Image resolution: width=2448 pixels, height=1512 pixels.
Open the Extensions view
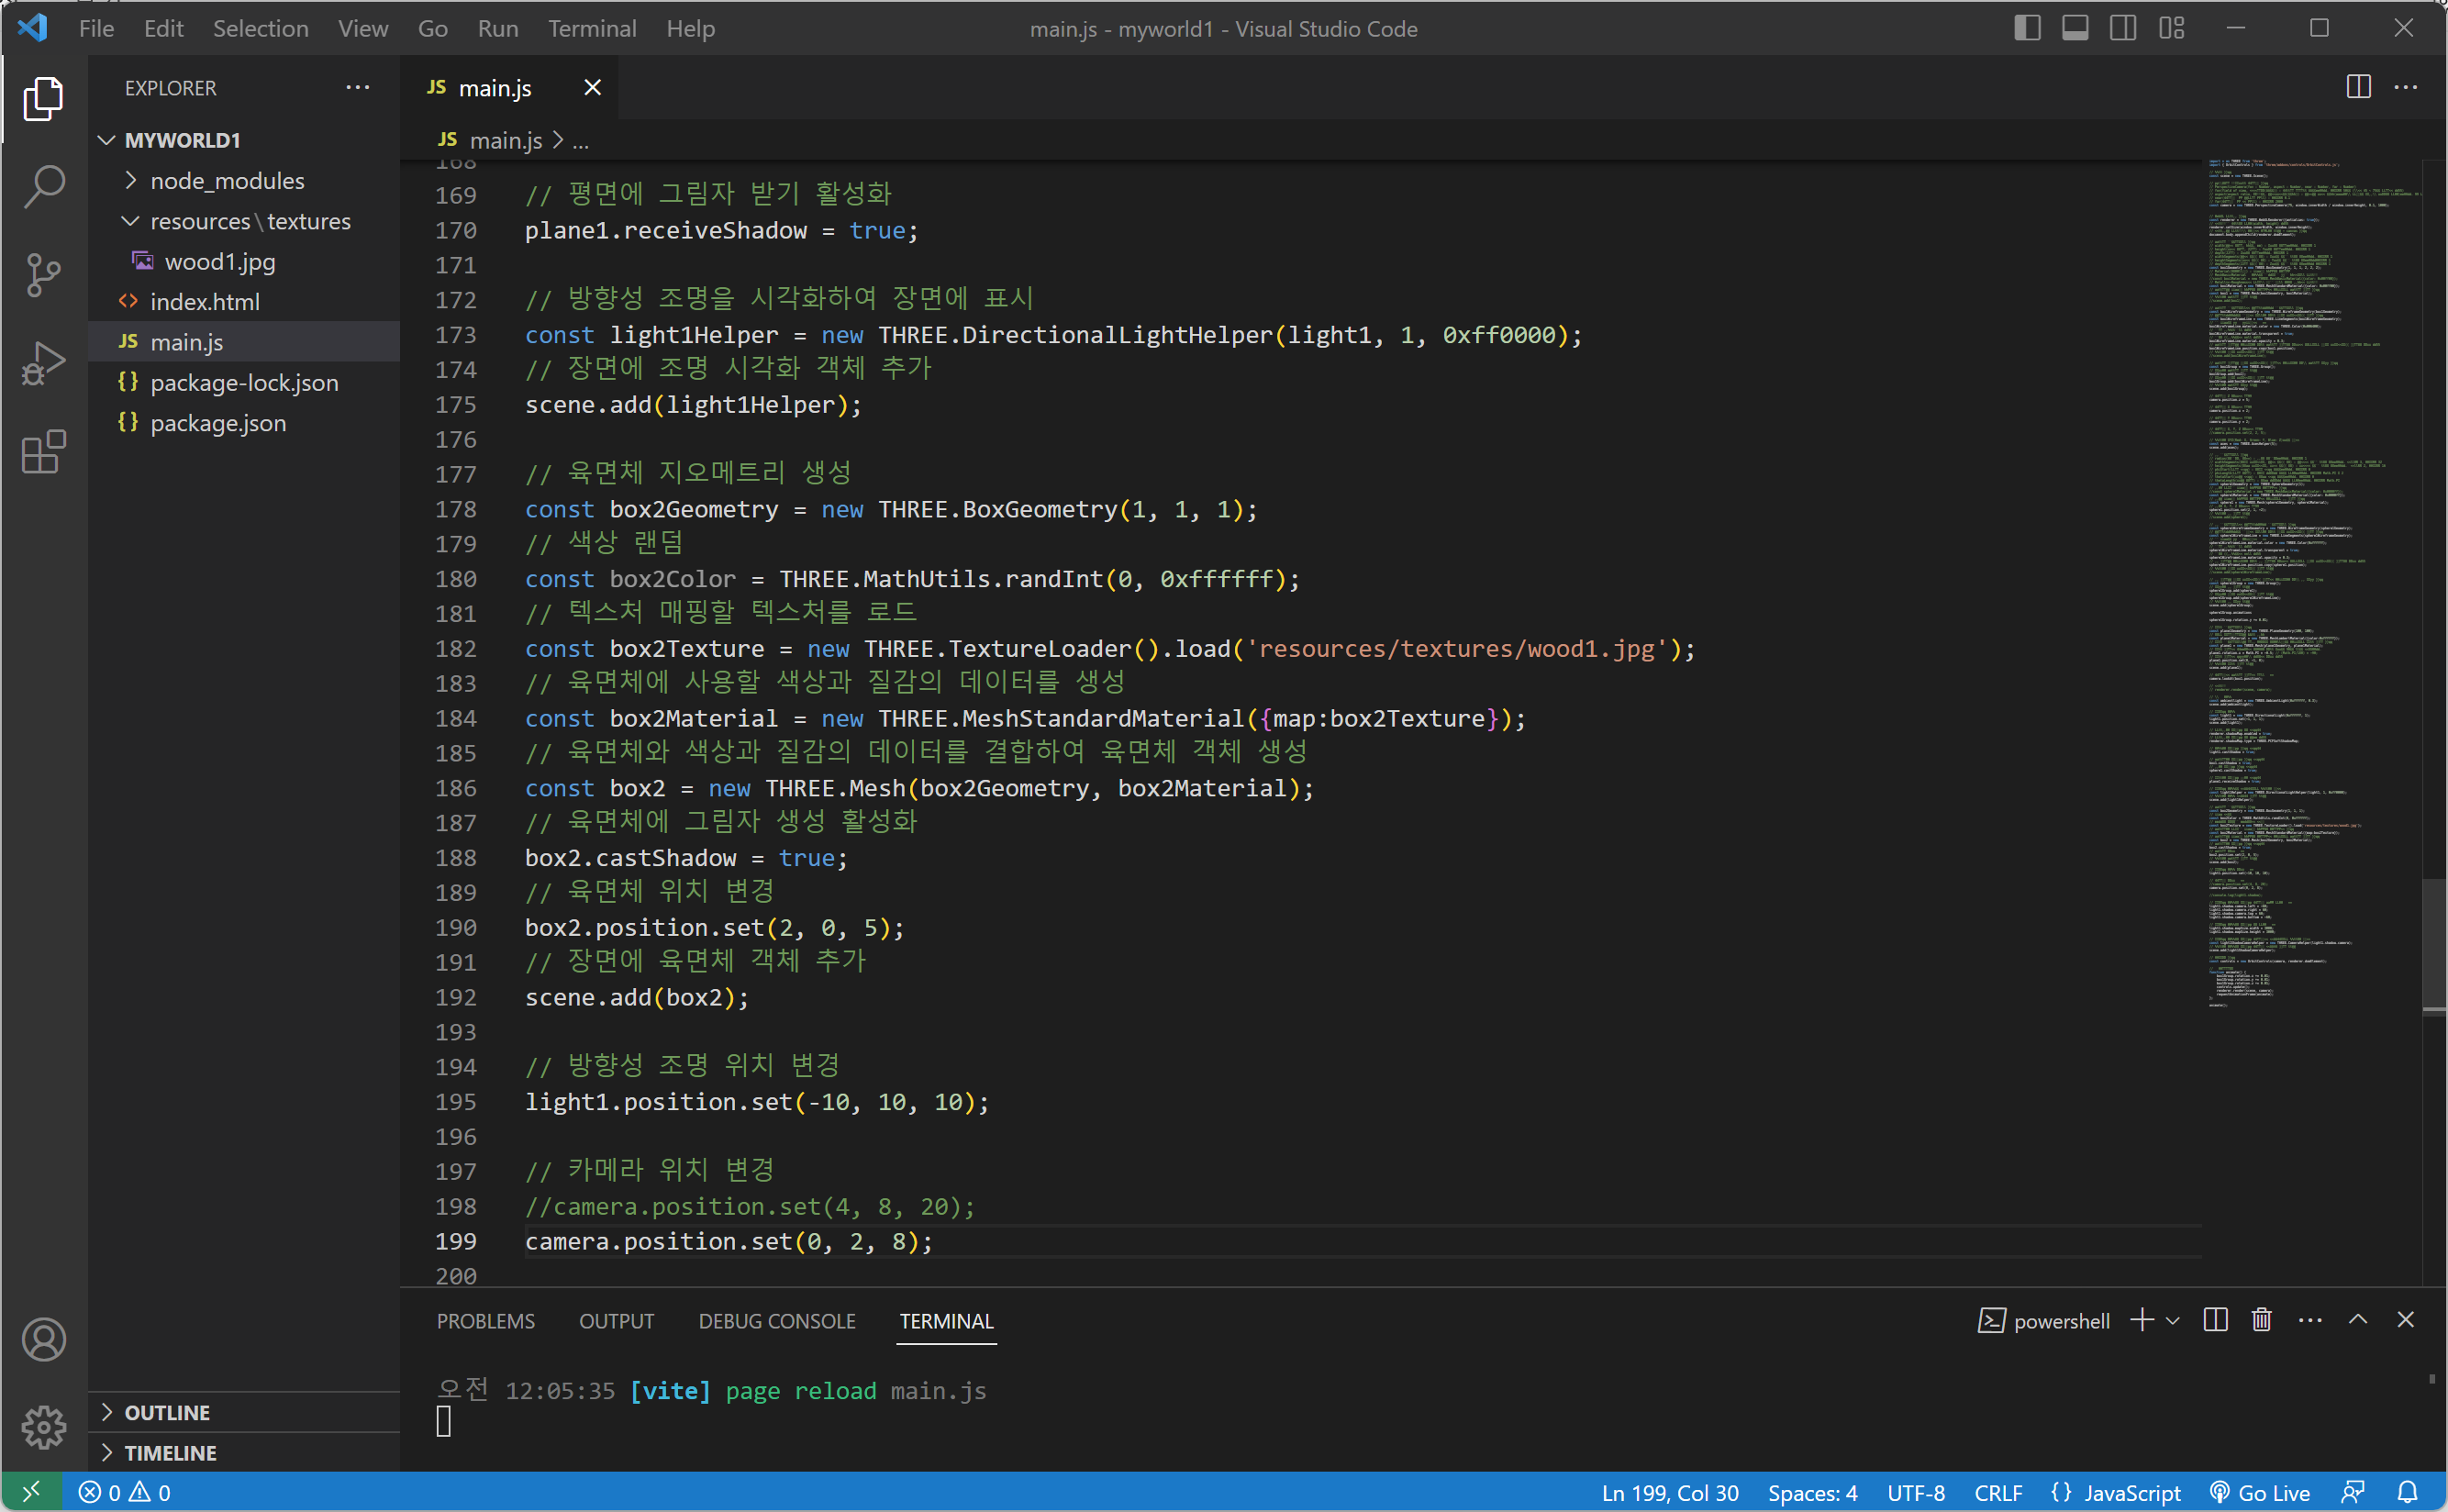point(44,452)
